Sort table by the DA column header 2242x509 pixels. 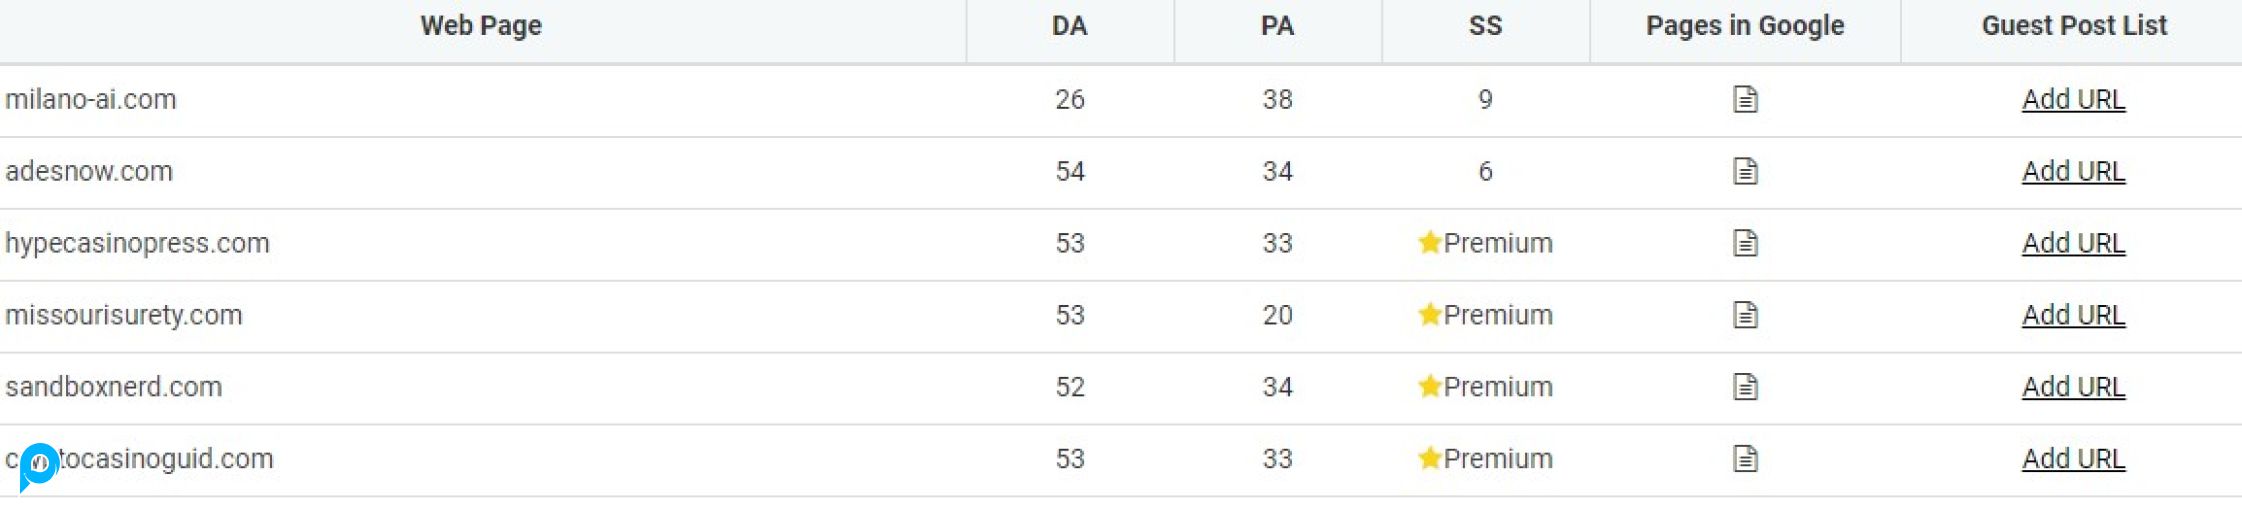pos(1069,26)
